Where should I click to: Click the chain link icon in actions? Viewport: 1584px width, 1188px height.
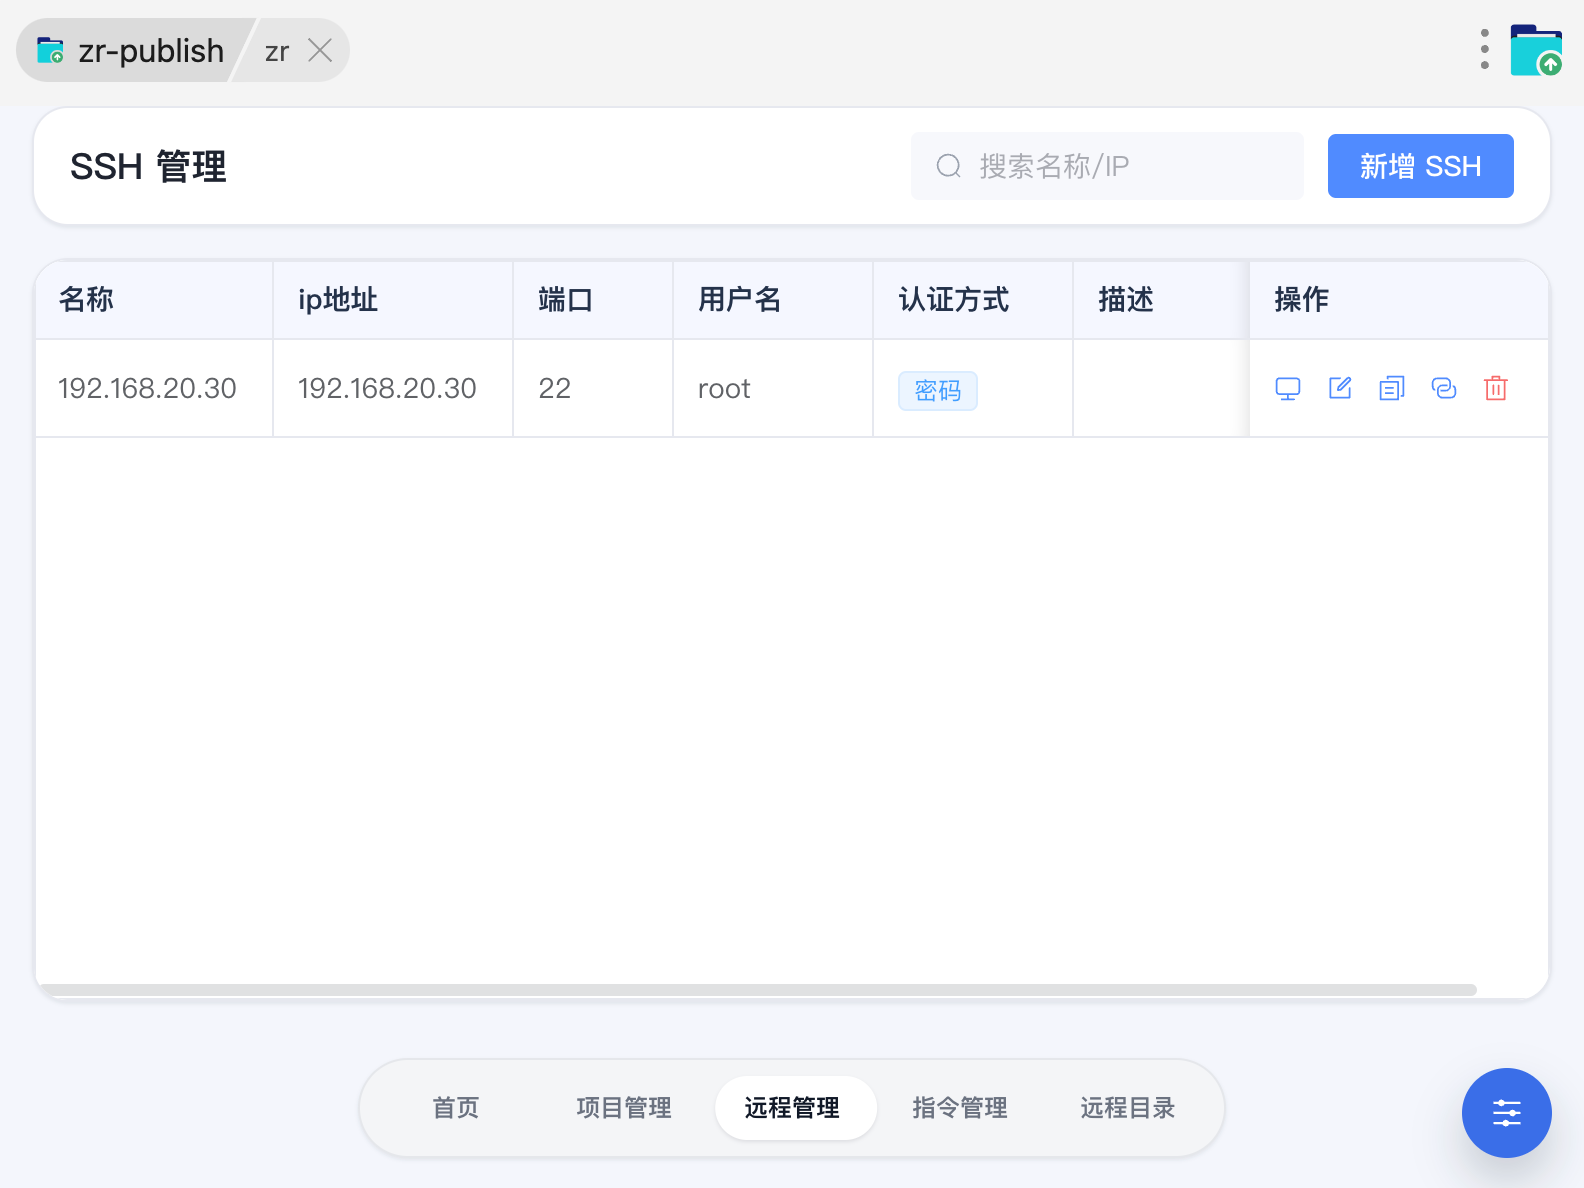pos(1444,389)
